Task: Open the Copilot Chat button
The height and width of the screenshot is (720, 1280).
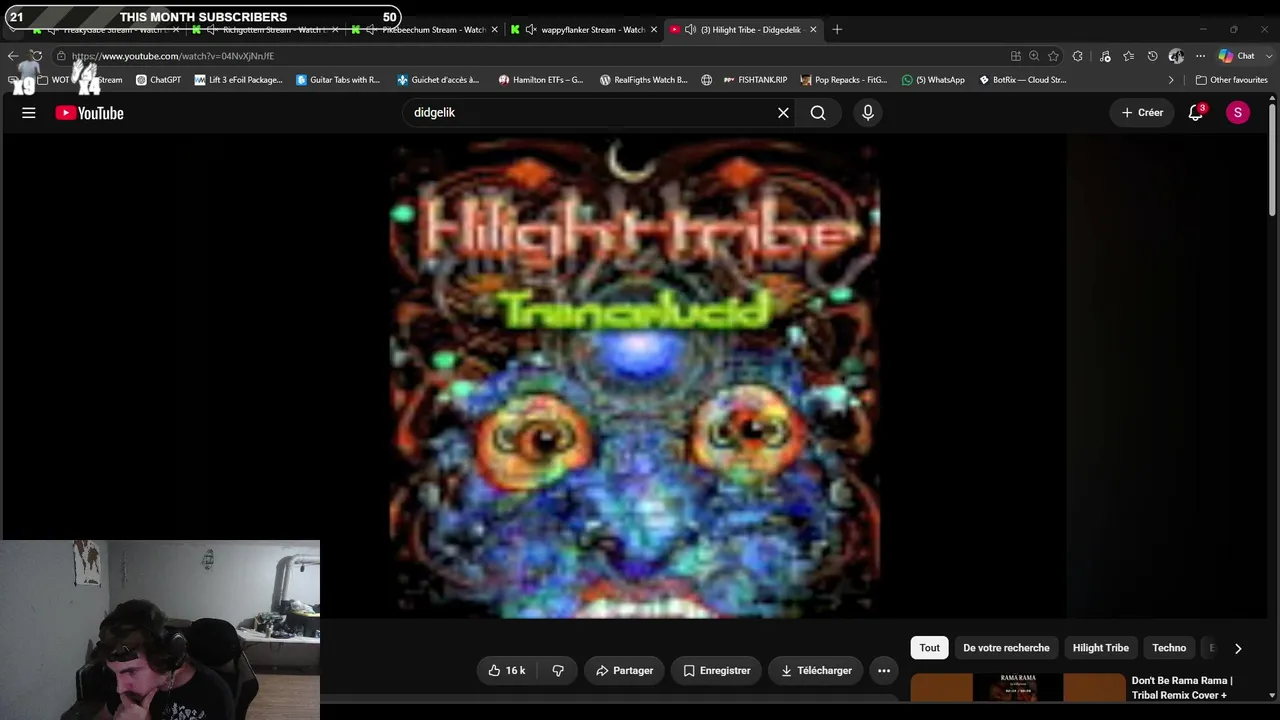Action: (1236, 56)
